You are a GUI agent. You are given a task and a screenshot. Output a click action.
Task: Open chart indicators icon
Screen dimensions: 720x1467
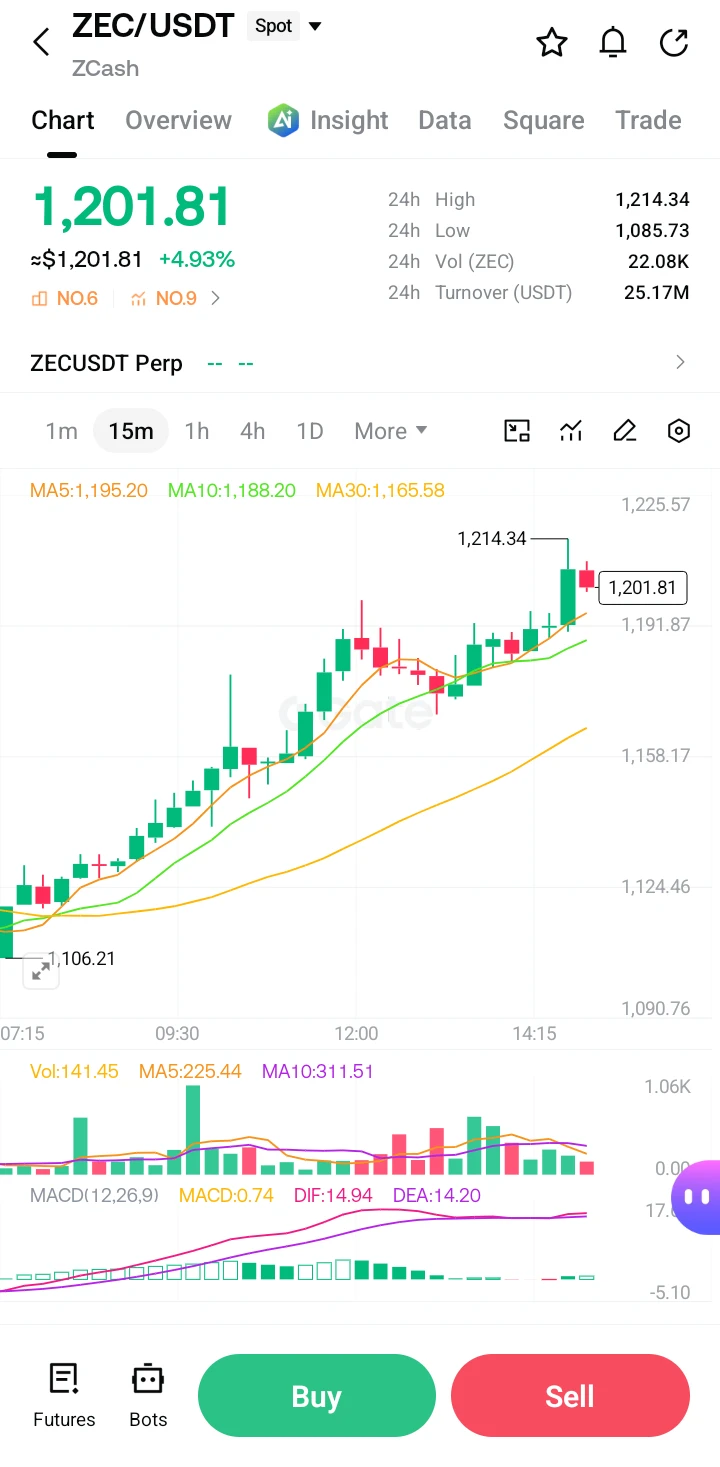point(571,431)
